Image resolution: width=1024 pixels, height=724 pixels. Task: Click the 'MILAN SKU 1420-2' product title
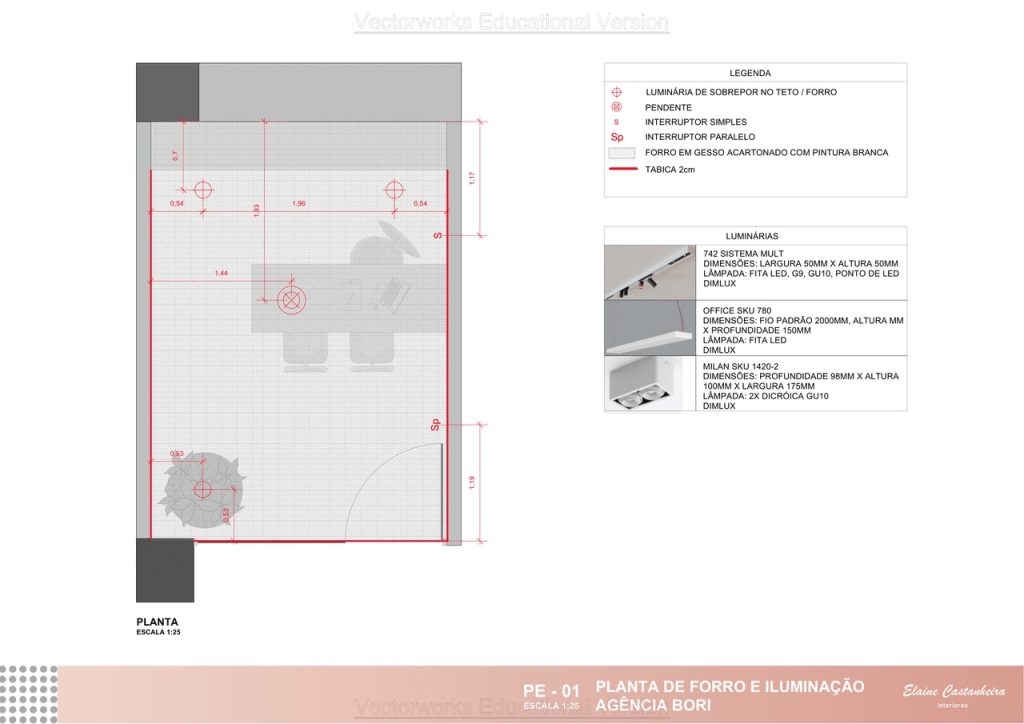[741, 367]
